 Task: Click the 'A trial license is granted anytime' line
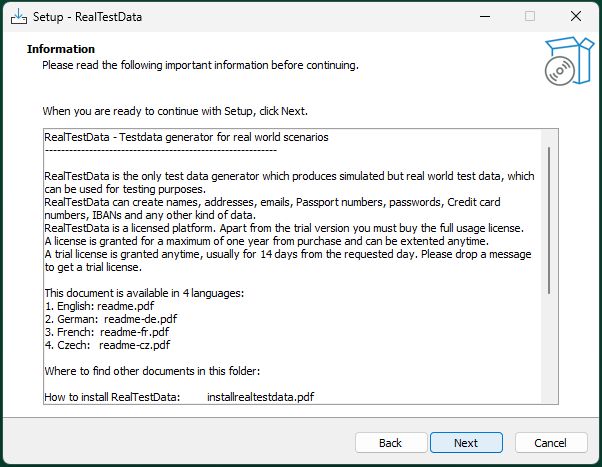coord(288,254)
